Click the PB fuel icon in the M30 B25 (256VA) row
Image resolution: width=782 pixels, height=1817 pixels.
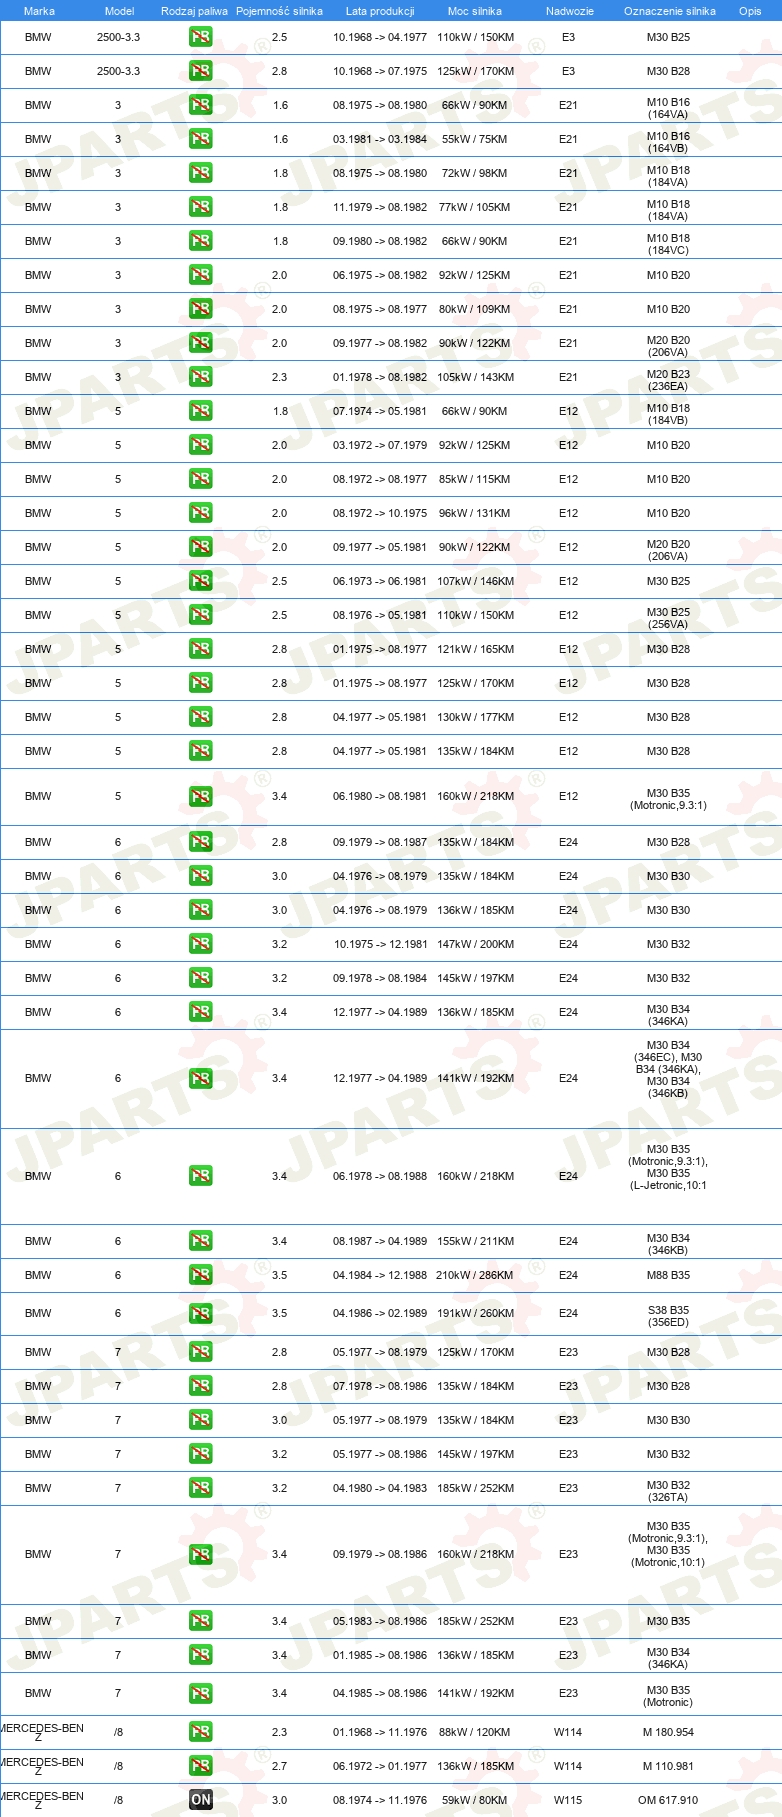point(200,615)
